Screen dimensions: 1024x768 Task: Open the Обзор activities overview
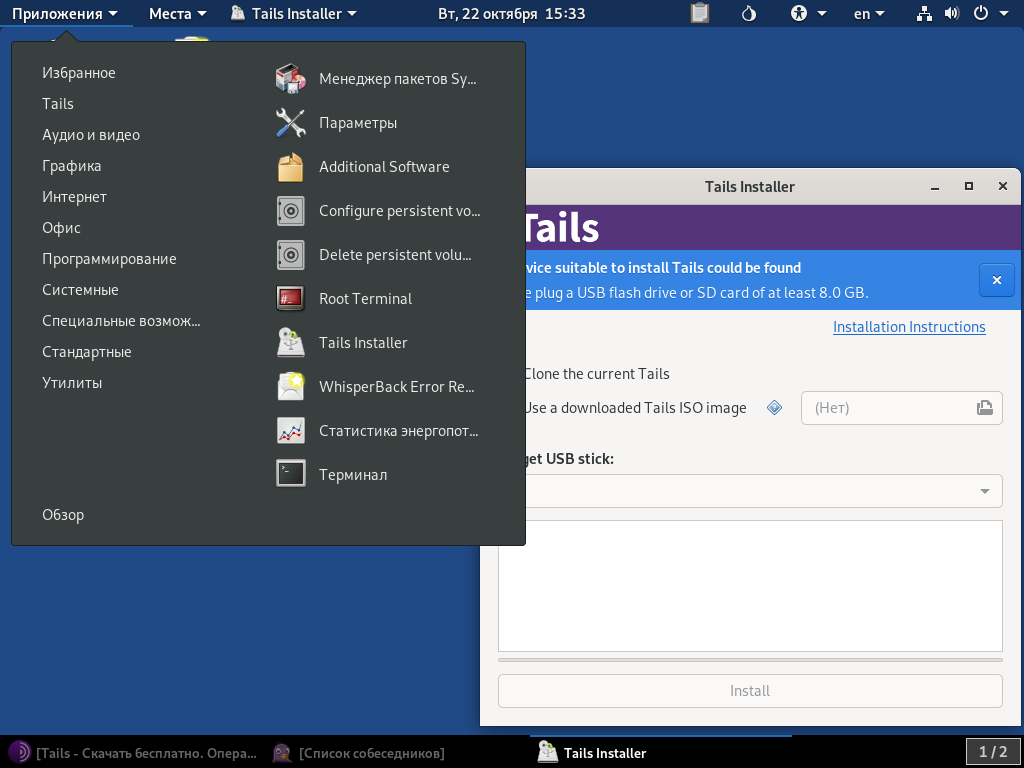[63, 515]
